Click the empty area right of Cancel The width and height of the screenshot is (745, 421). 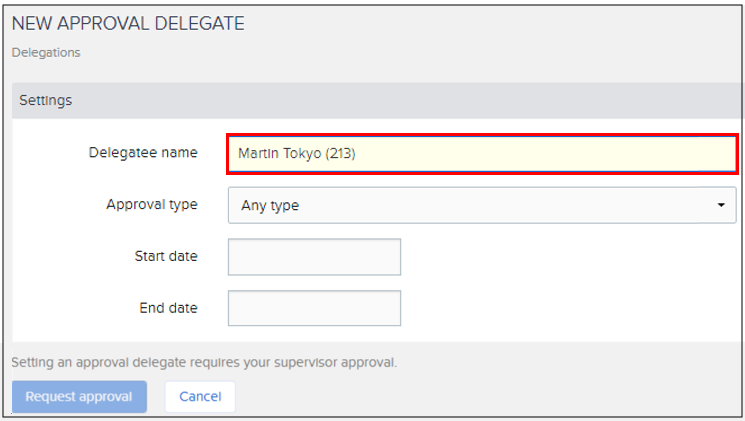coord(480,397)
